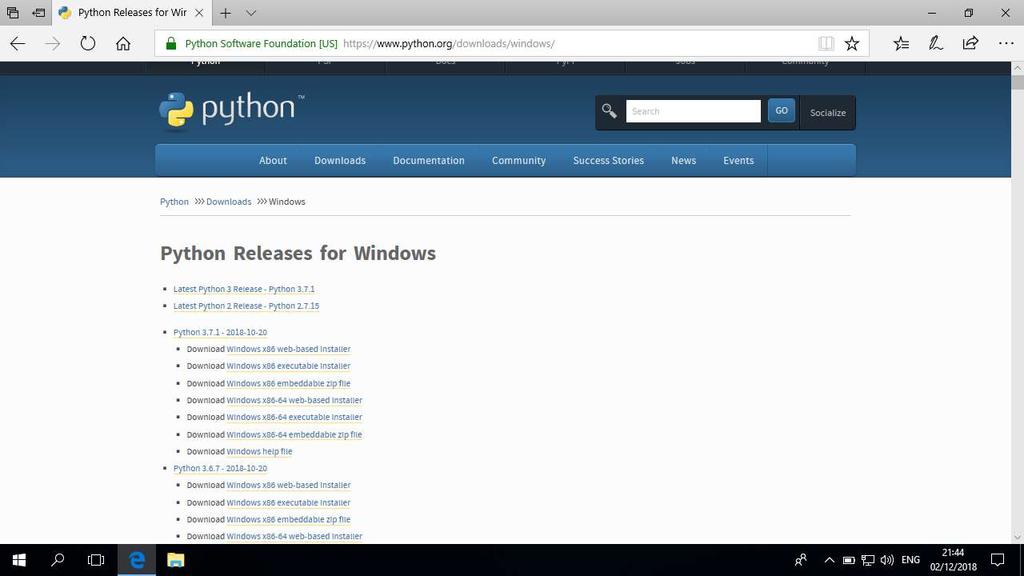Viewport: 1024px width, 576px height.
Task: Open the Action Center notifications
Action: (998, 560)
